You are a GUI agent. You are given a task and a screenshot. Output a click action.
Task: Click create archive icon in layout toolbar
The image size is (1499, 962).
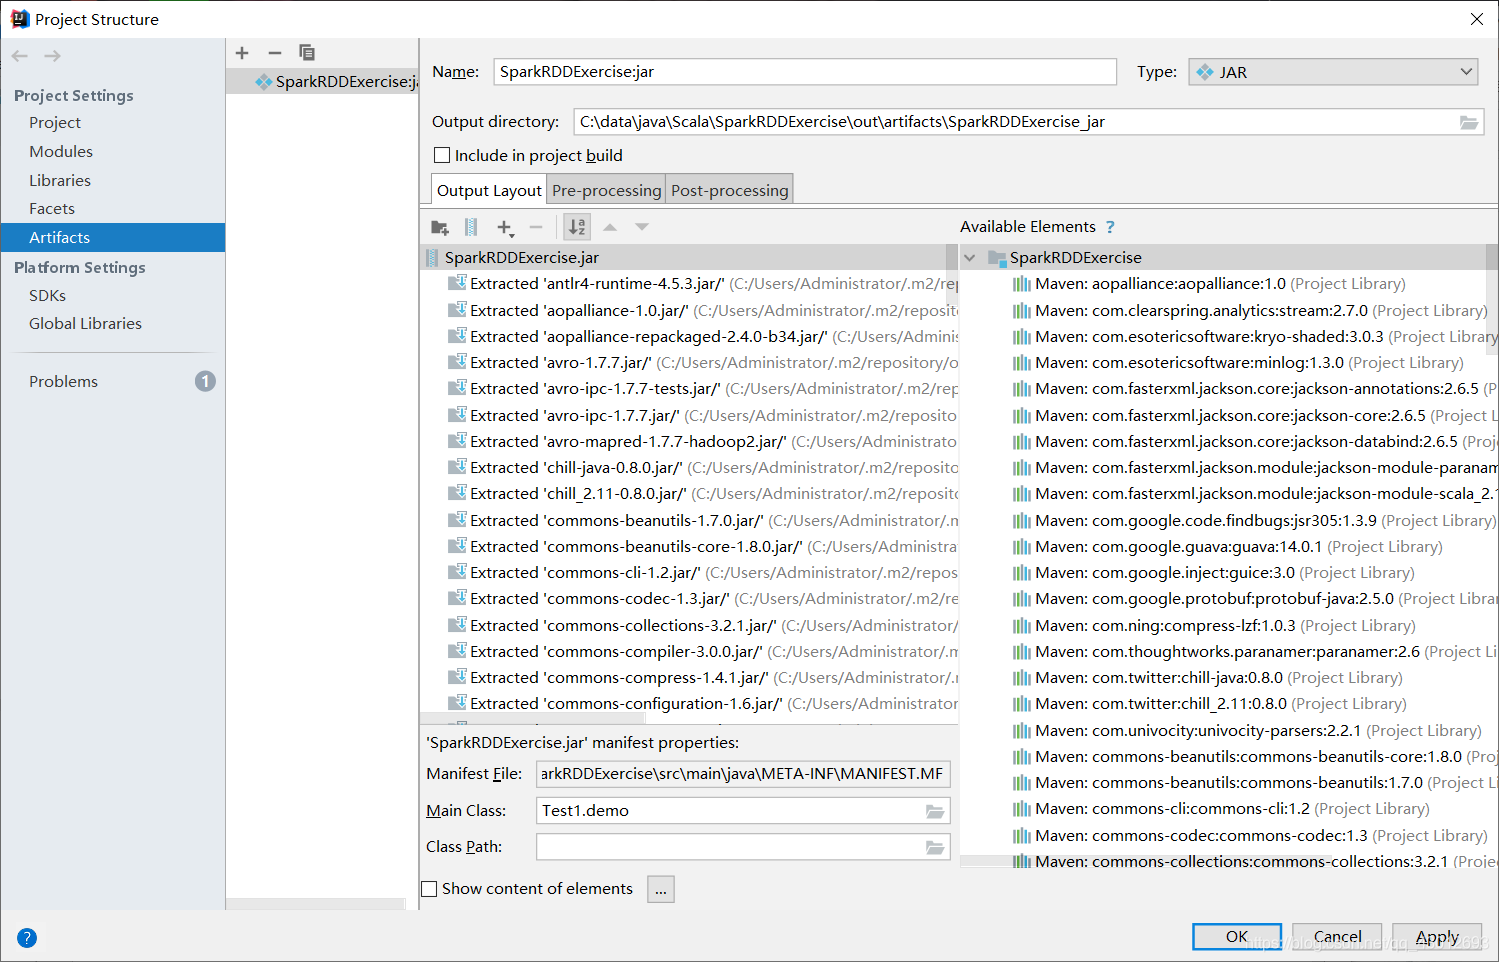coord(471,227)
